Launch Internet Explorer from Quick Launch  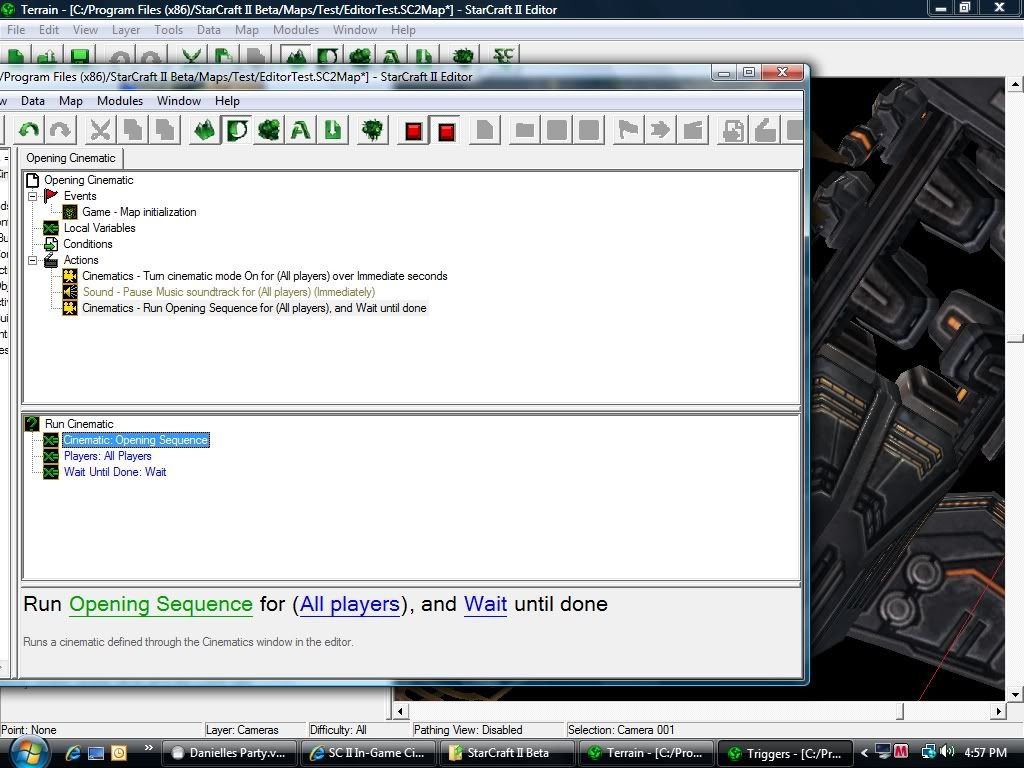click(x=72, y=753)
